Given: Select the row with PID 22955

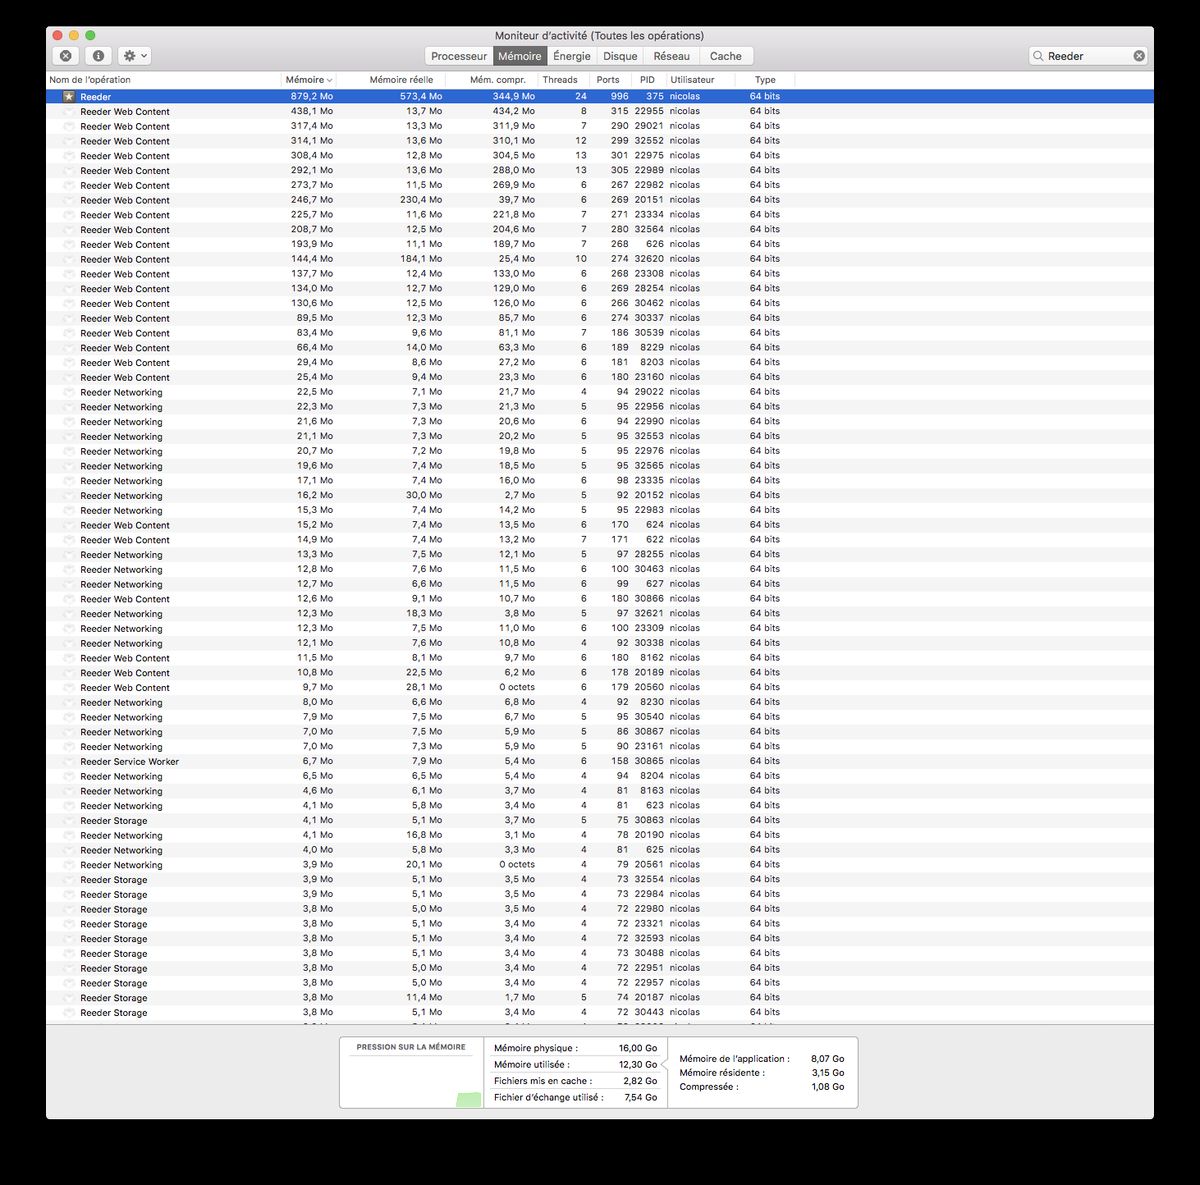Looking at the screenshot, I should pos(600,111).
